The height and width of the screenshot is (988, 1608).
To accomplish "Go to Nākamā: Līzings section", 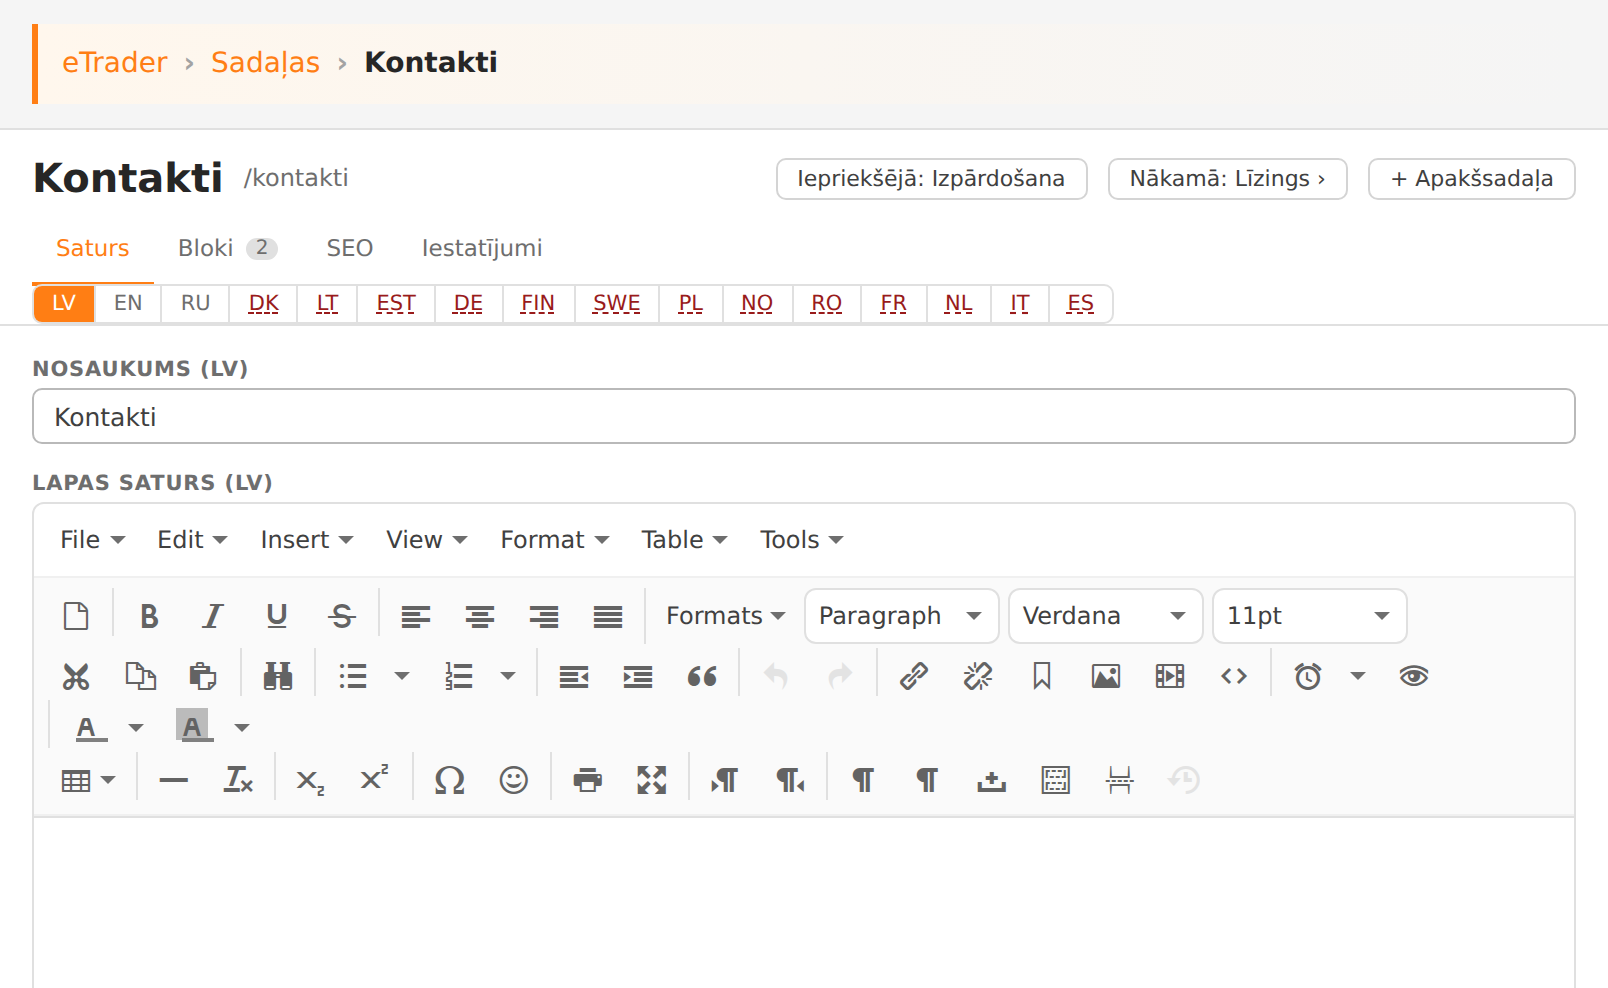I will tap(1228, 179).
